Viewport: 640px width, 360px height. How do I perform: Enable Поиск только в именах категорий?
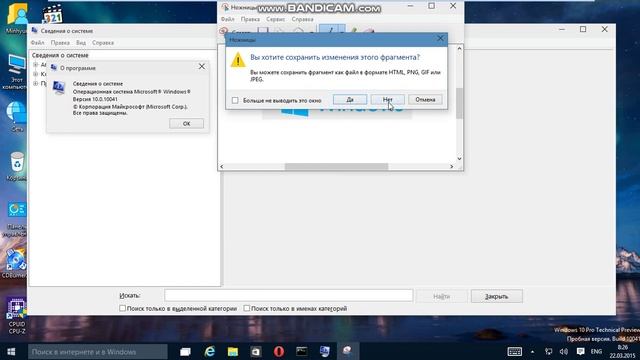[x=247, y=308]
